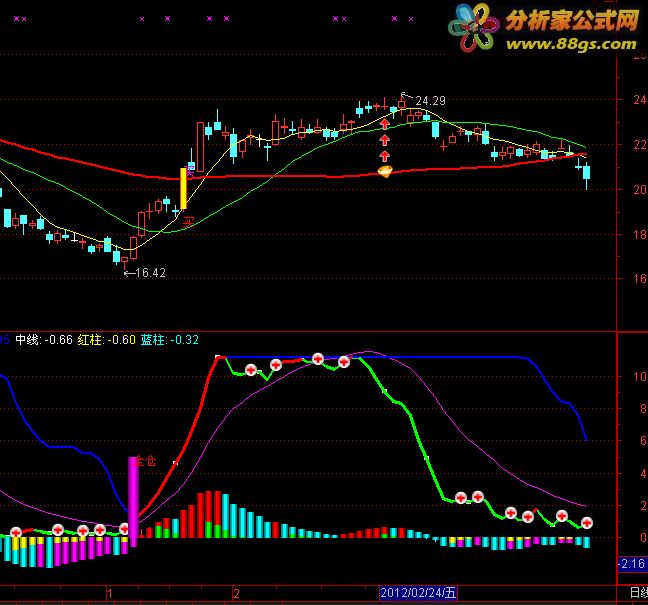
Task: Click the 分析家公式网 logo title
Action: point(572,20)
